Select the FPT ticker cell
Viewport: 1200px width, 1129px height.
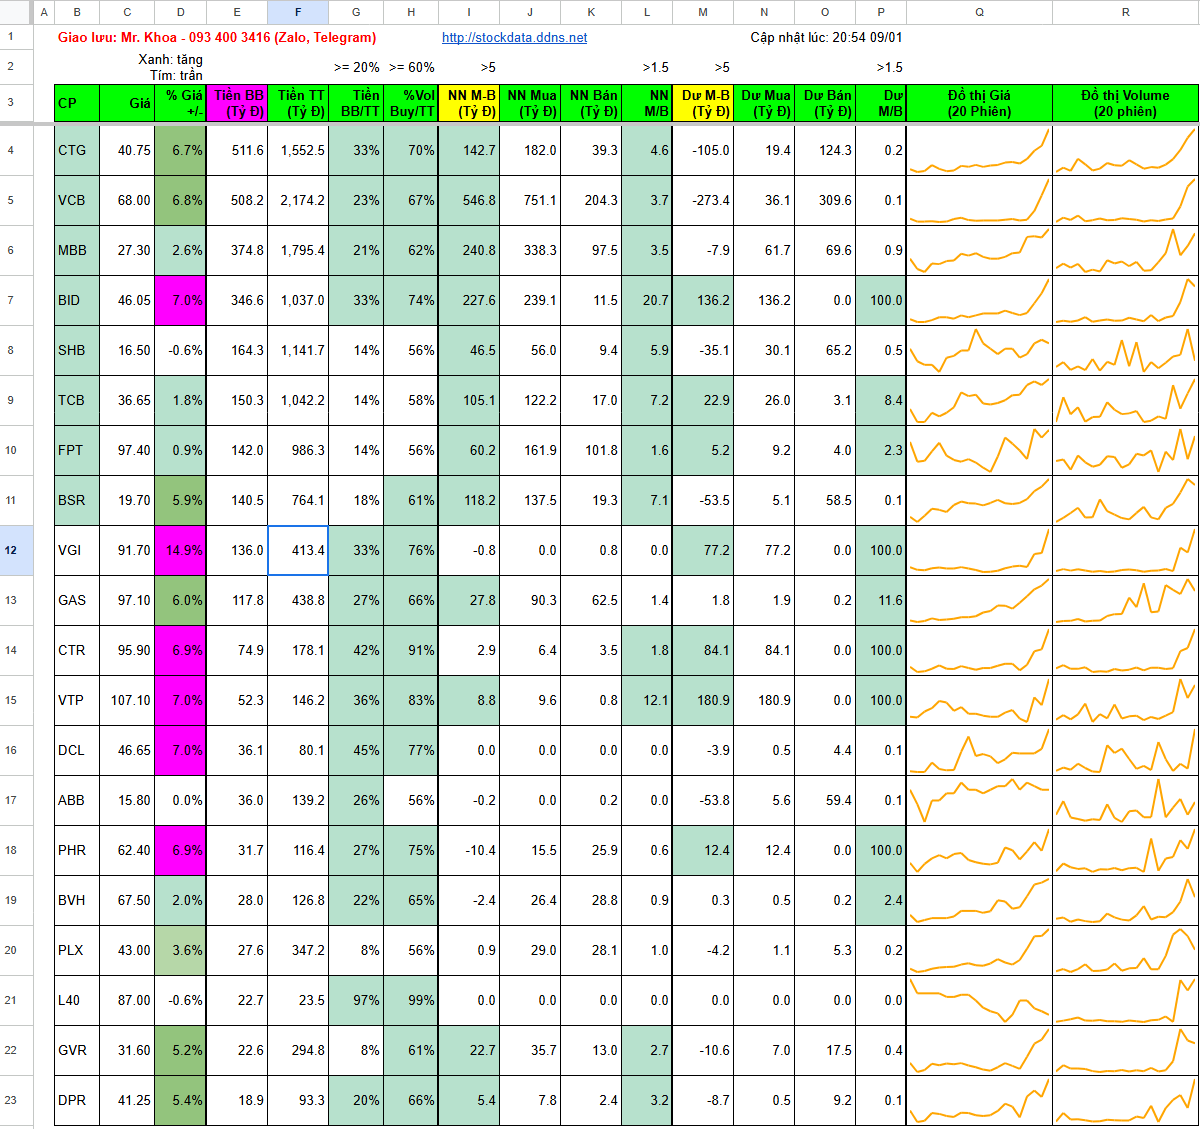tap(77, 450)
